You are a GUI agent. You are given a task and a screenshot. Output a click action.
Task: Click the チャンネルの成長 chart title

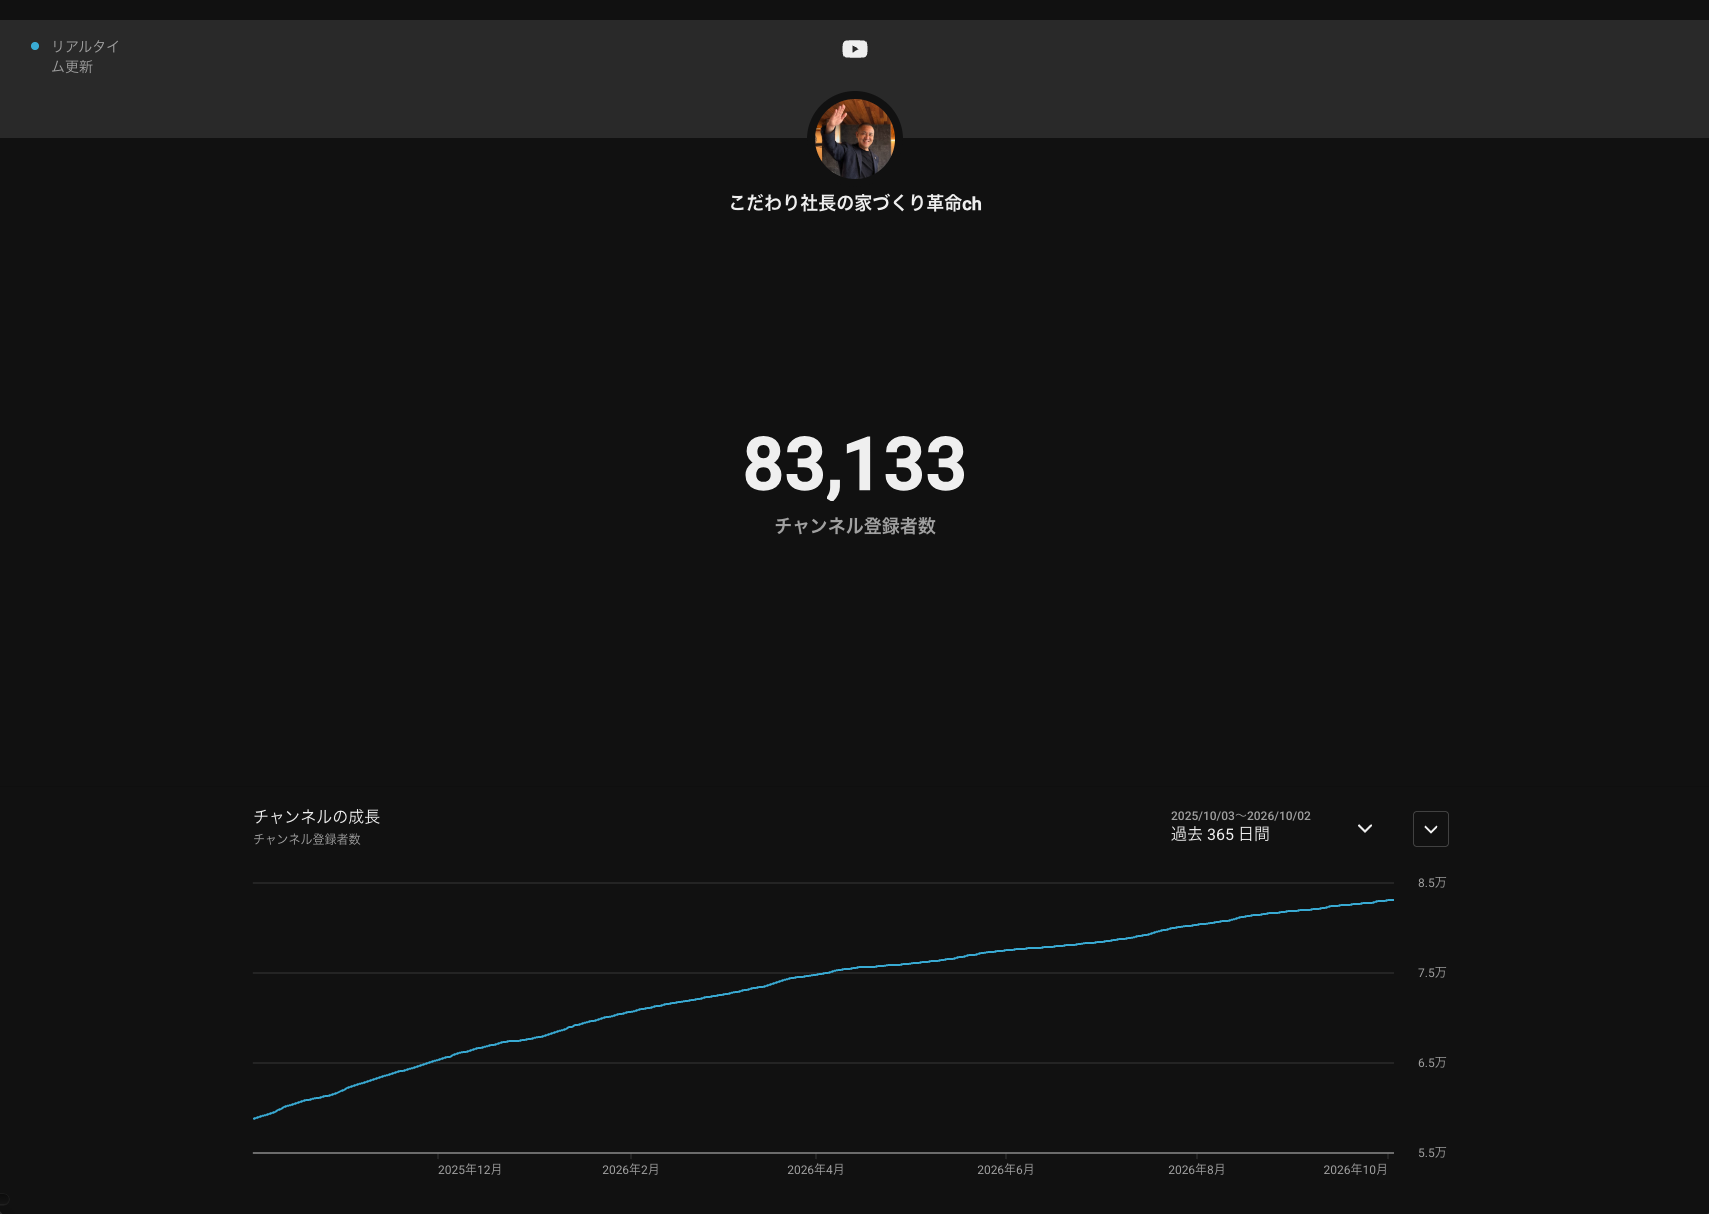[317, 817]
